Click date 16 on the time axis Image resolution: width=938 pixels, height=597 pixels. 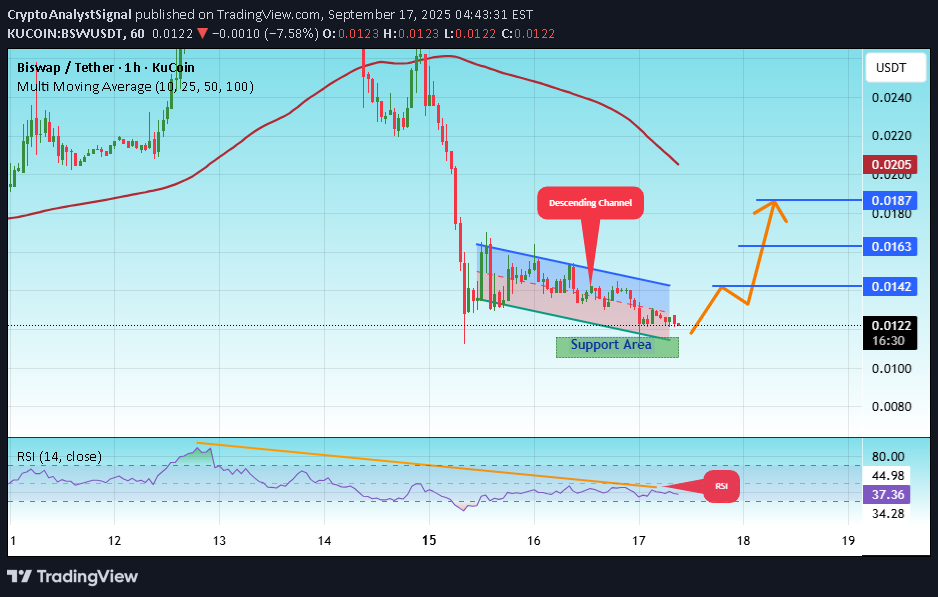click(534, 541)
